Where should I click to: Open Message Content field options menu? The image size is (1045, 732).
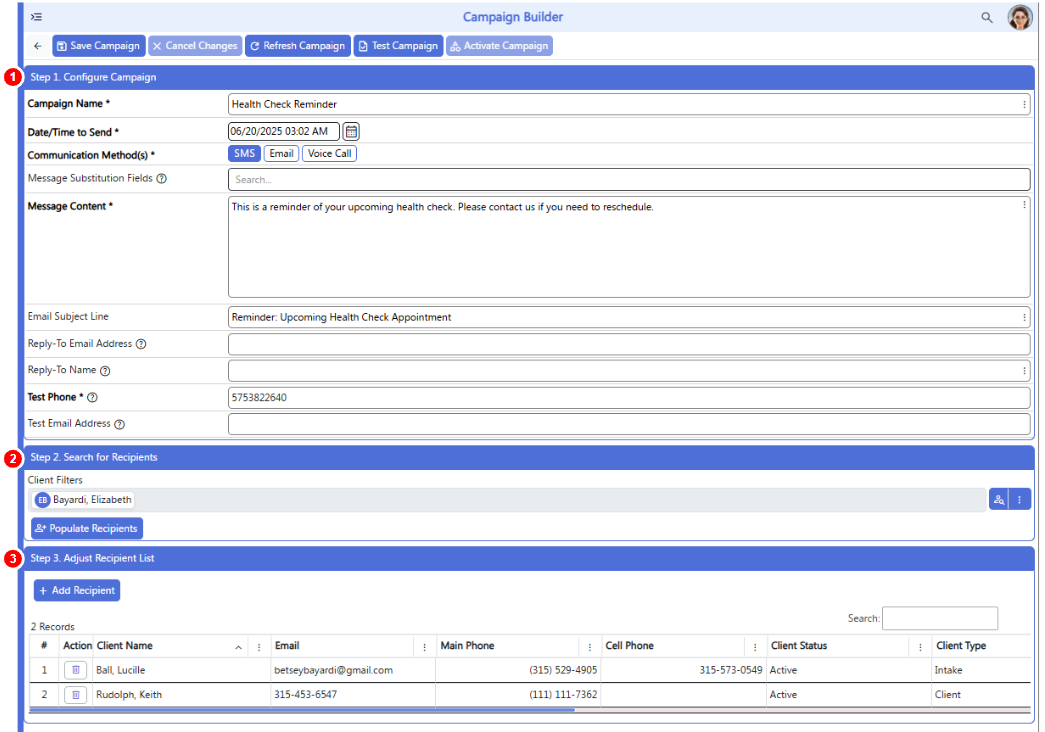pyautogui.click(x=1024, y=205)
